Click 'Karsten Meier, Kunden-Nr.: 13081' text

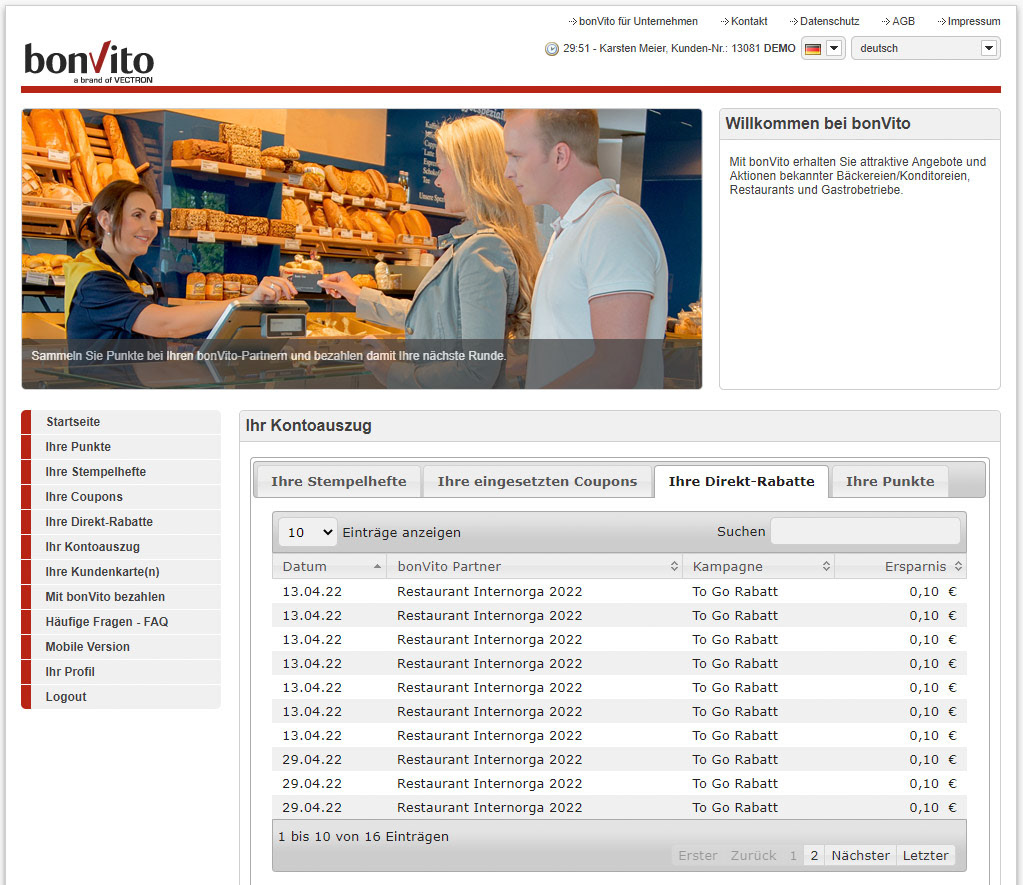(x=680, y=48)
